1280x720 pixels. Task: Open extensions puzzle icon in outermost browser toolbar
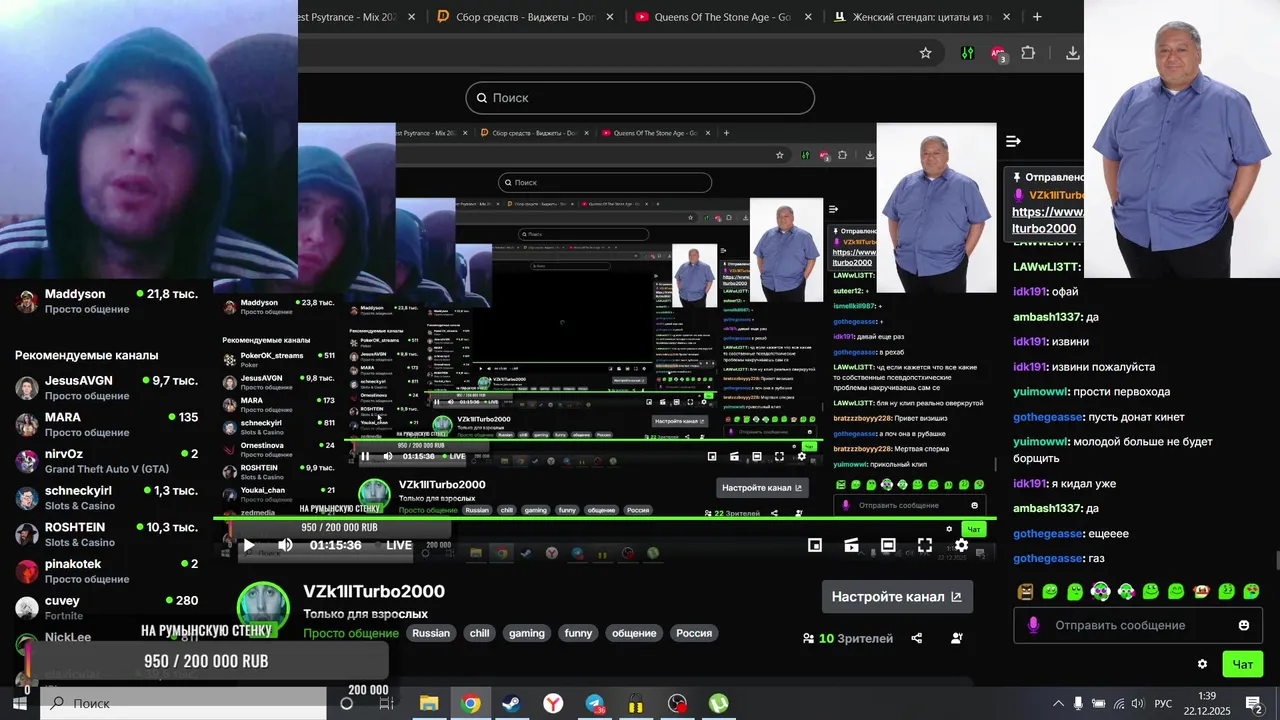[1028, 53]
